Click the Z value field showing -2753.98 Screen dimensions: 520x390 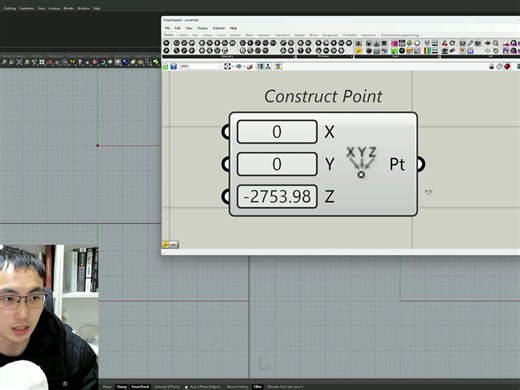(x=277, y=196)
